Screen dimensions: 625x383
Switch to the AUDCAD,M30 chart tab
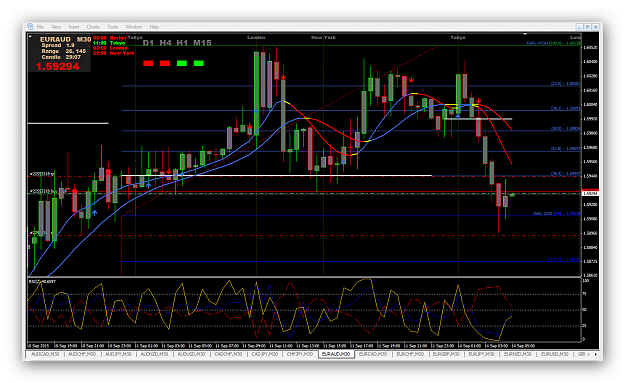click(x=45, y=354)
